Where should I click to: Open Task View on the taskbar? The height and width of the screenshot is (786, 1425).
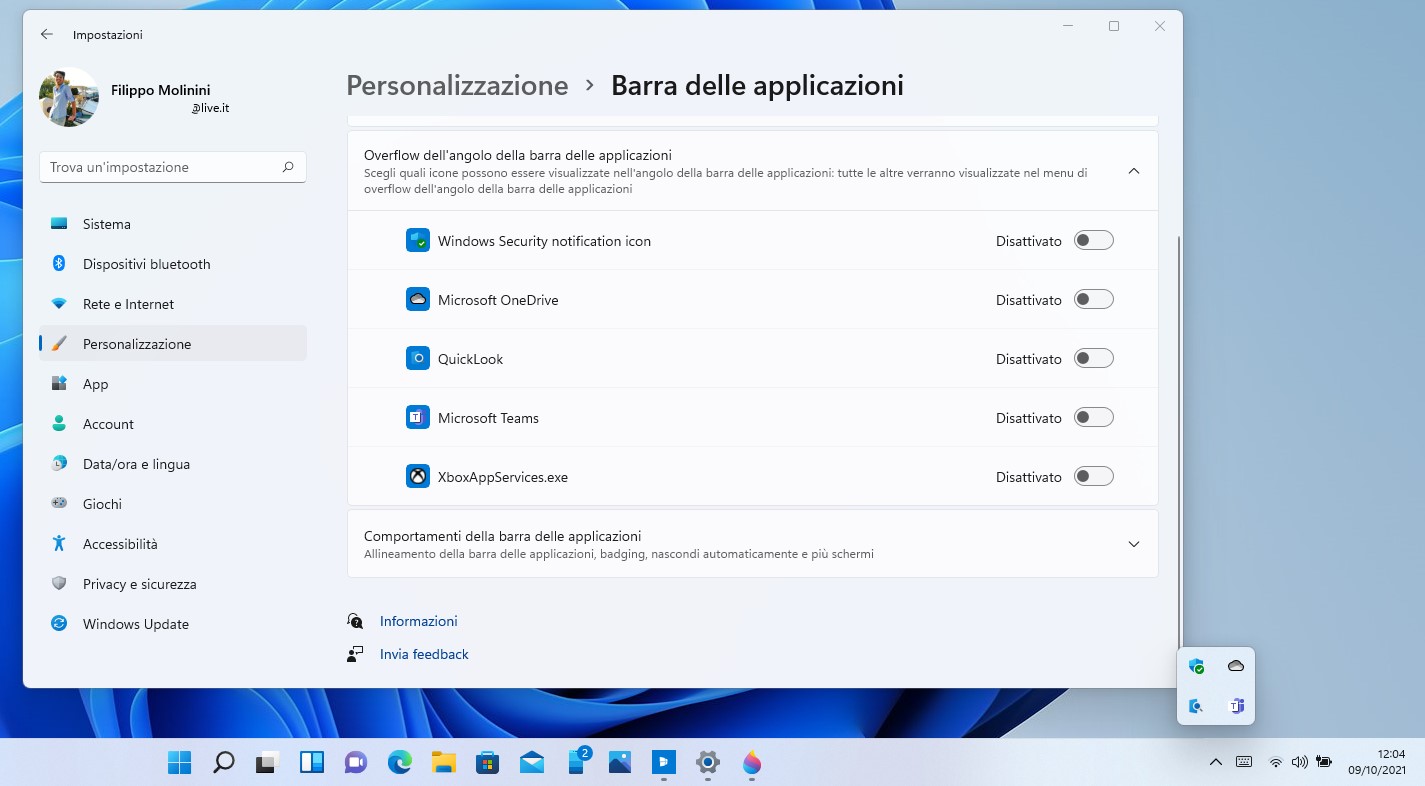point(267,763)
